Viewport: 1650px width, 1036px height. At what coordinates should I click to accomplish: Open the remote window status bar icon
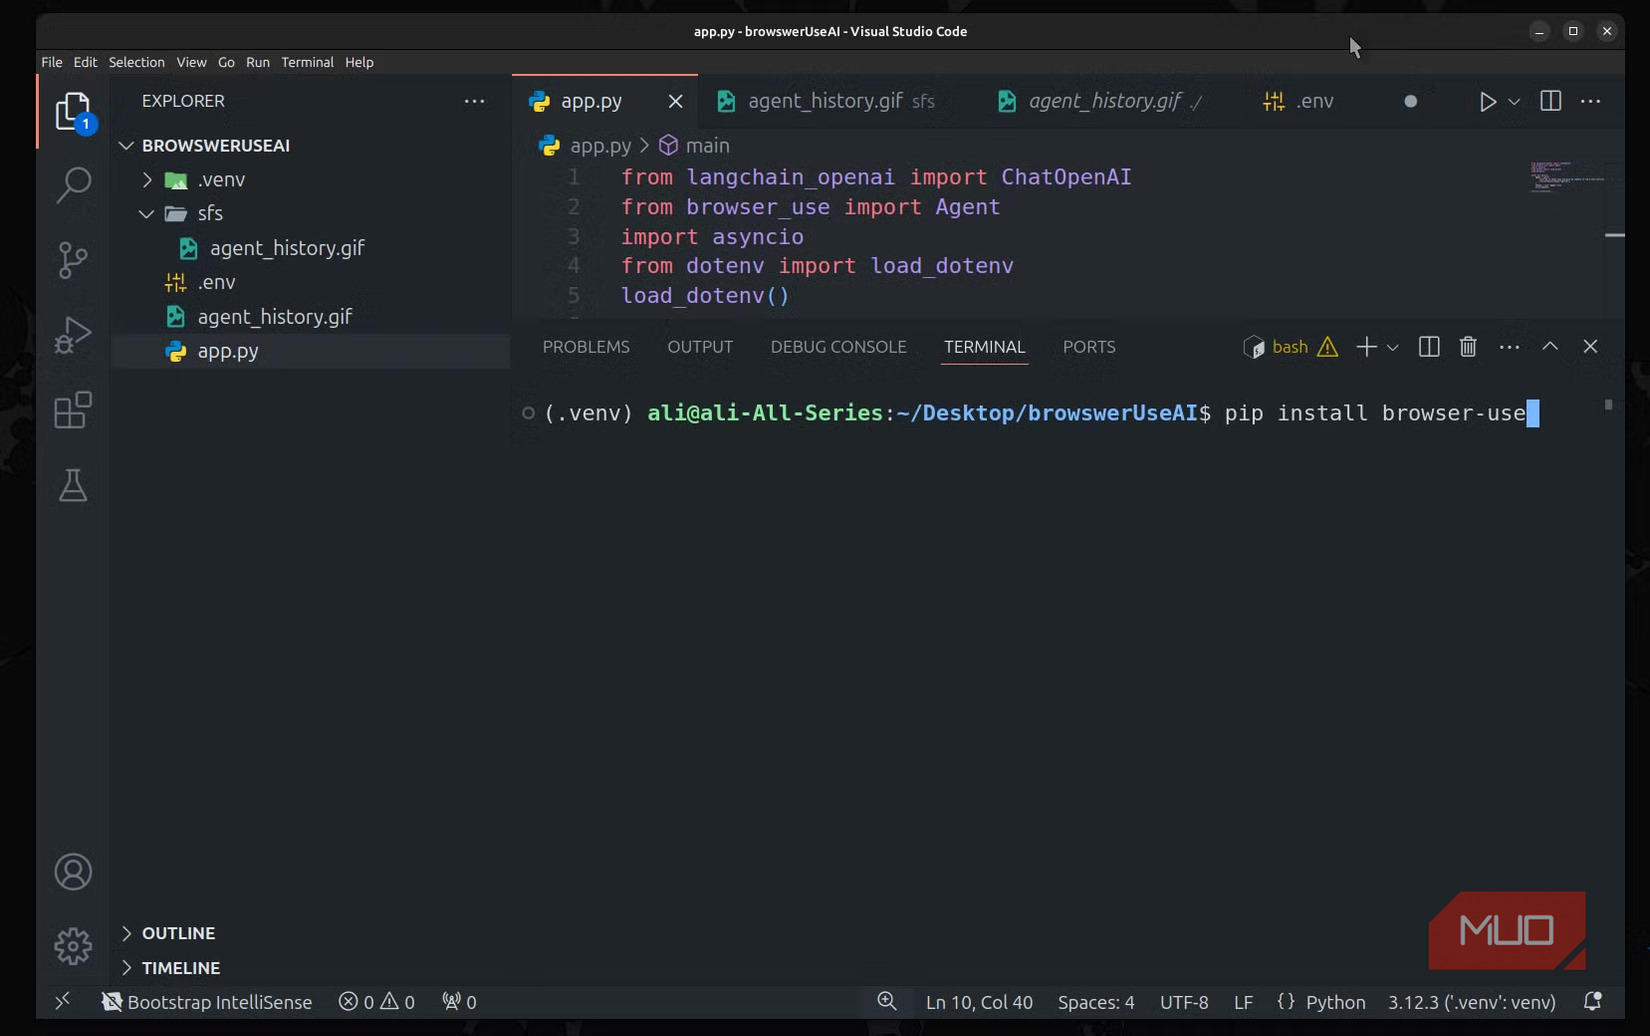(62, 1001)
